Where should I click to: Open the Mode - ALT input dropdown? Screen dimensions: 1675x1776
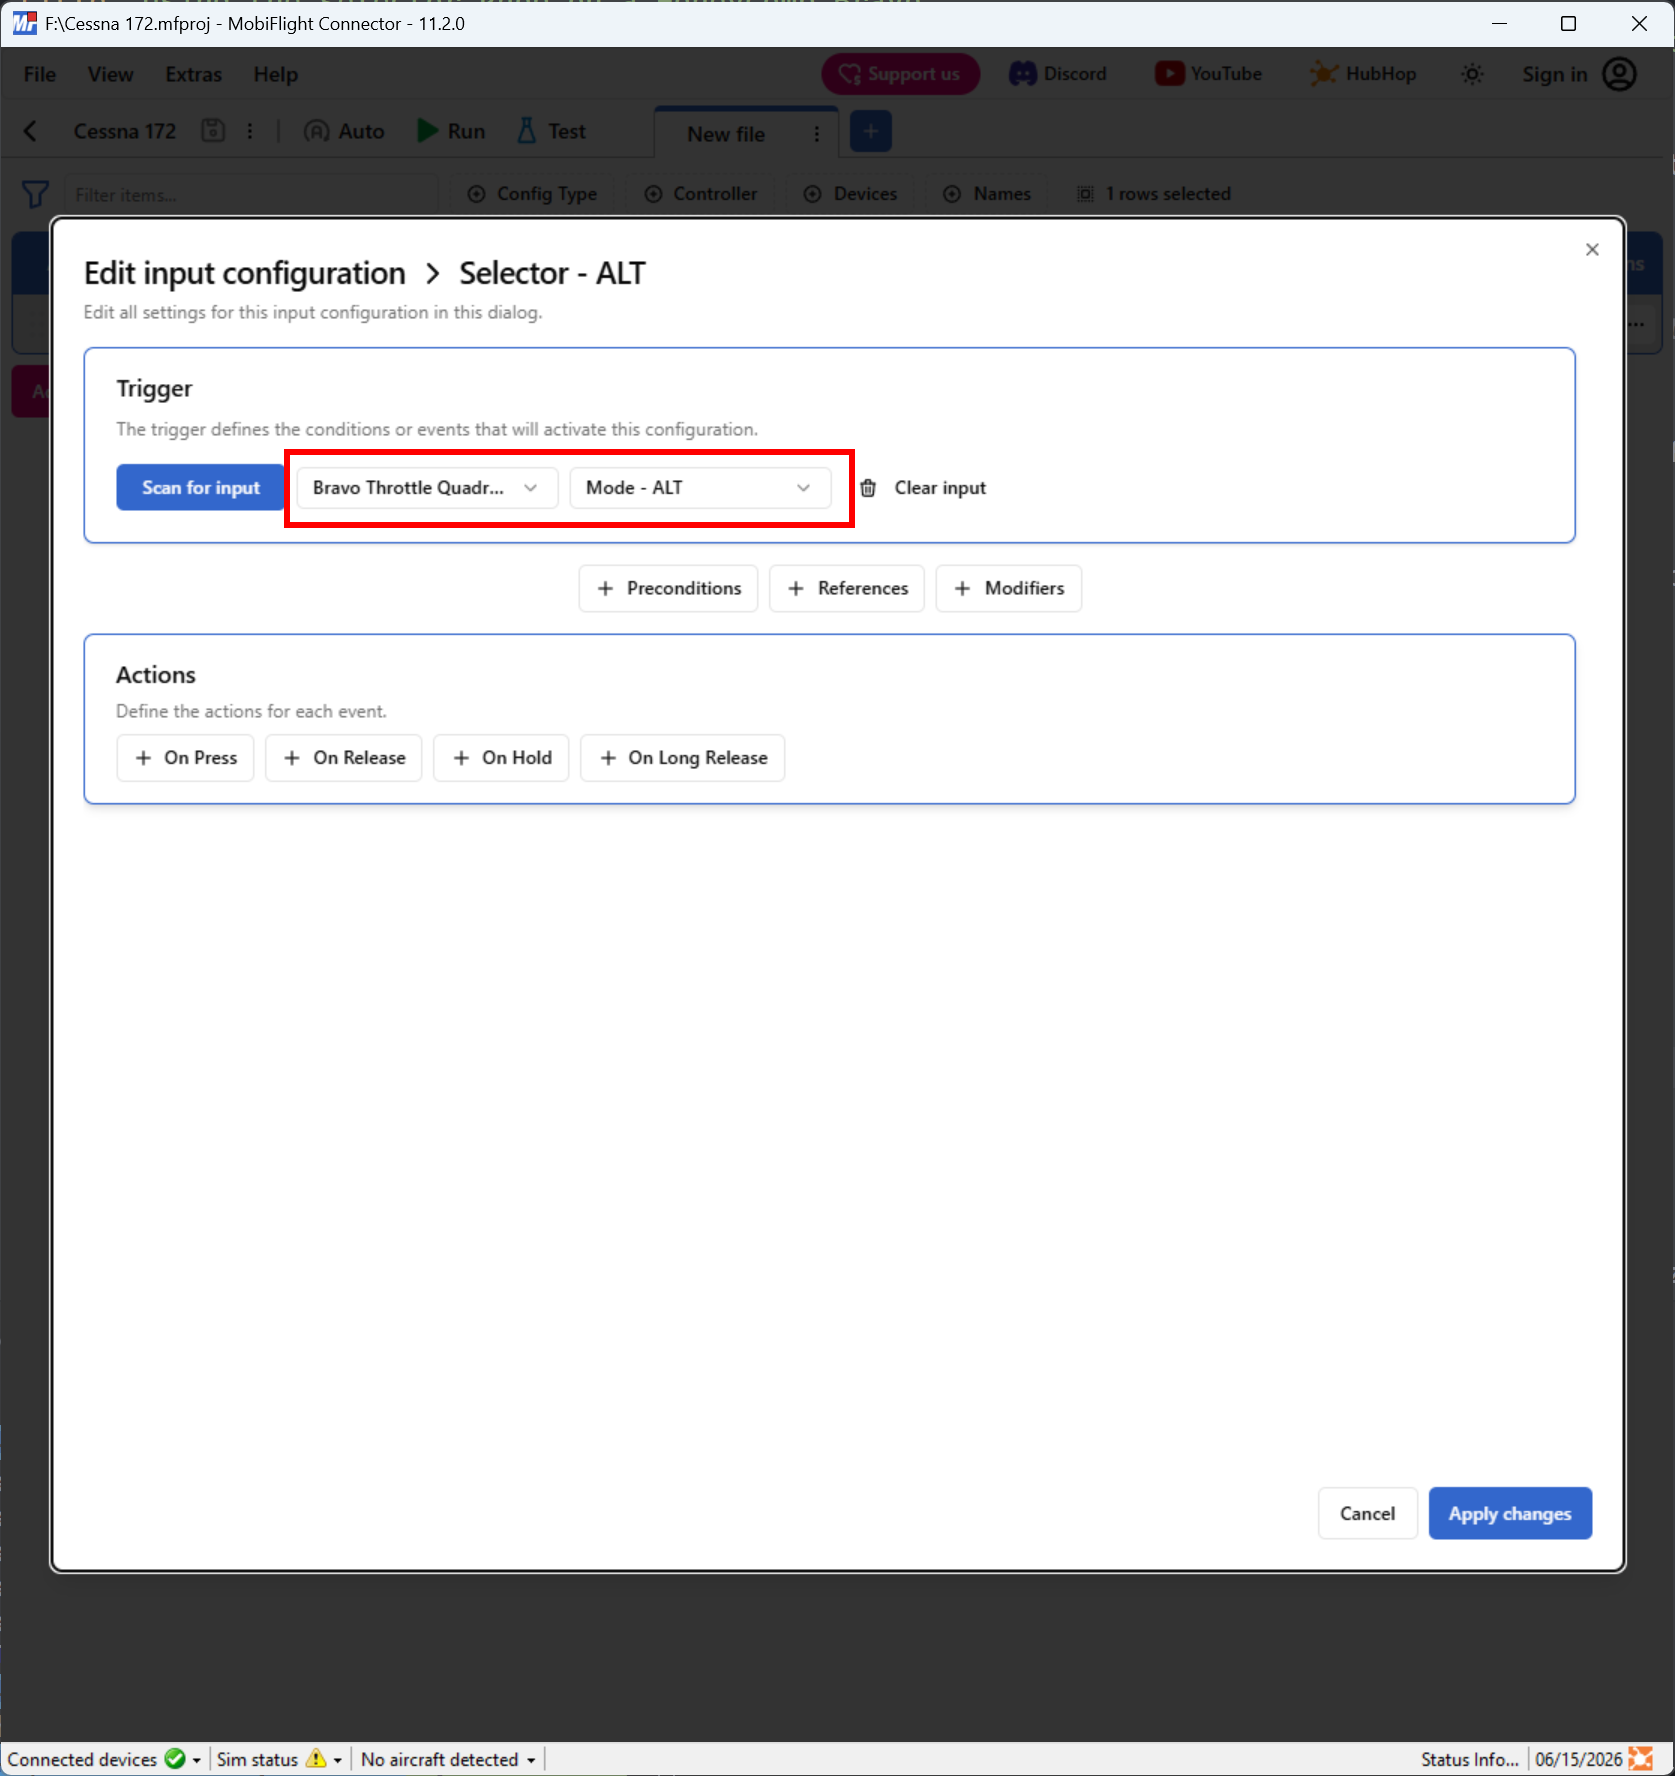click(700, 487)
